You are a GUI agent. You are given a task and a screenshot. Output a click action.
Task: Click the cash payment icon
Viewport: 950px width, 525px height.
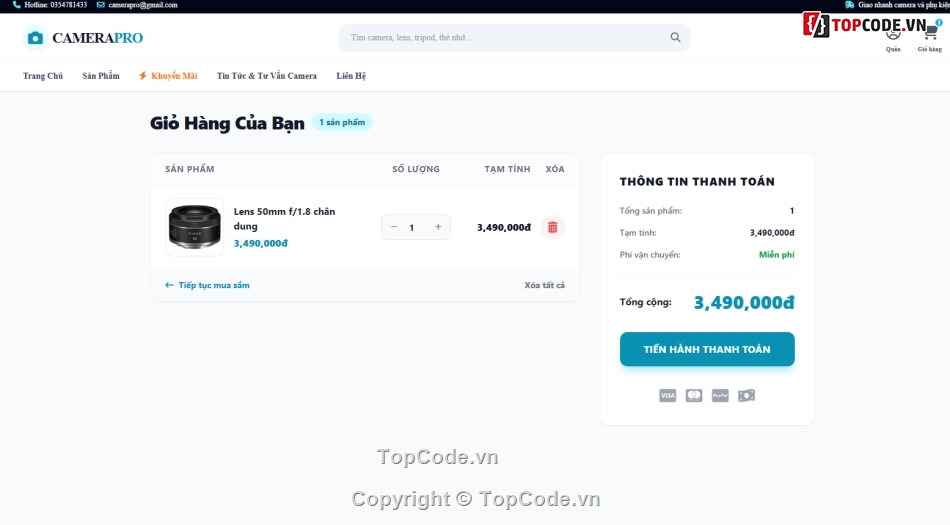[x=746, y=395]
